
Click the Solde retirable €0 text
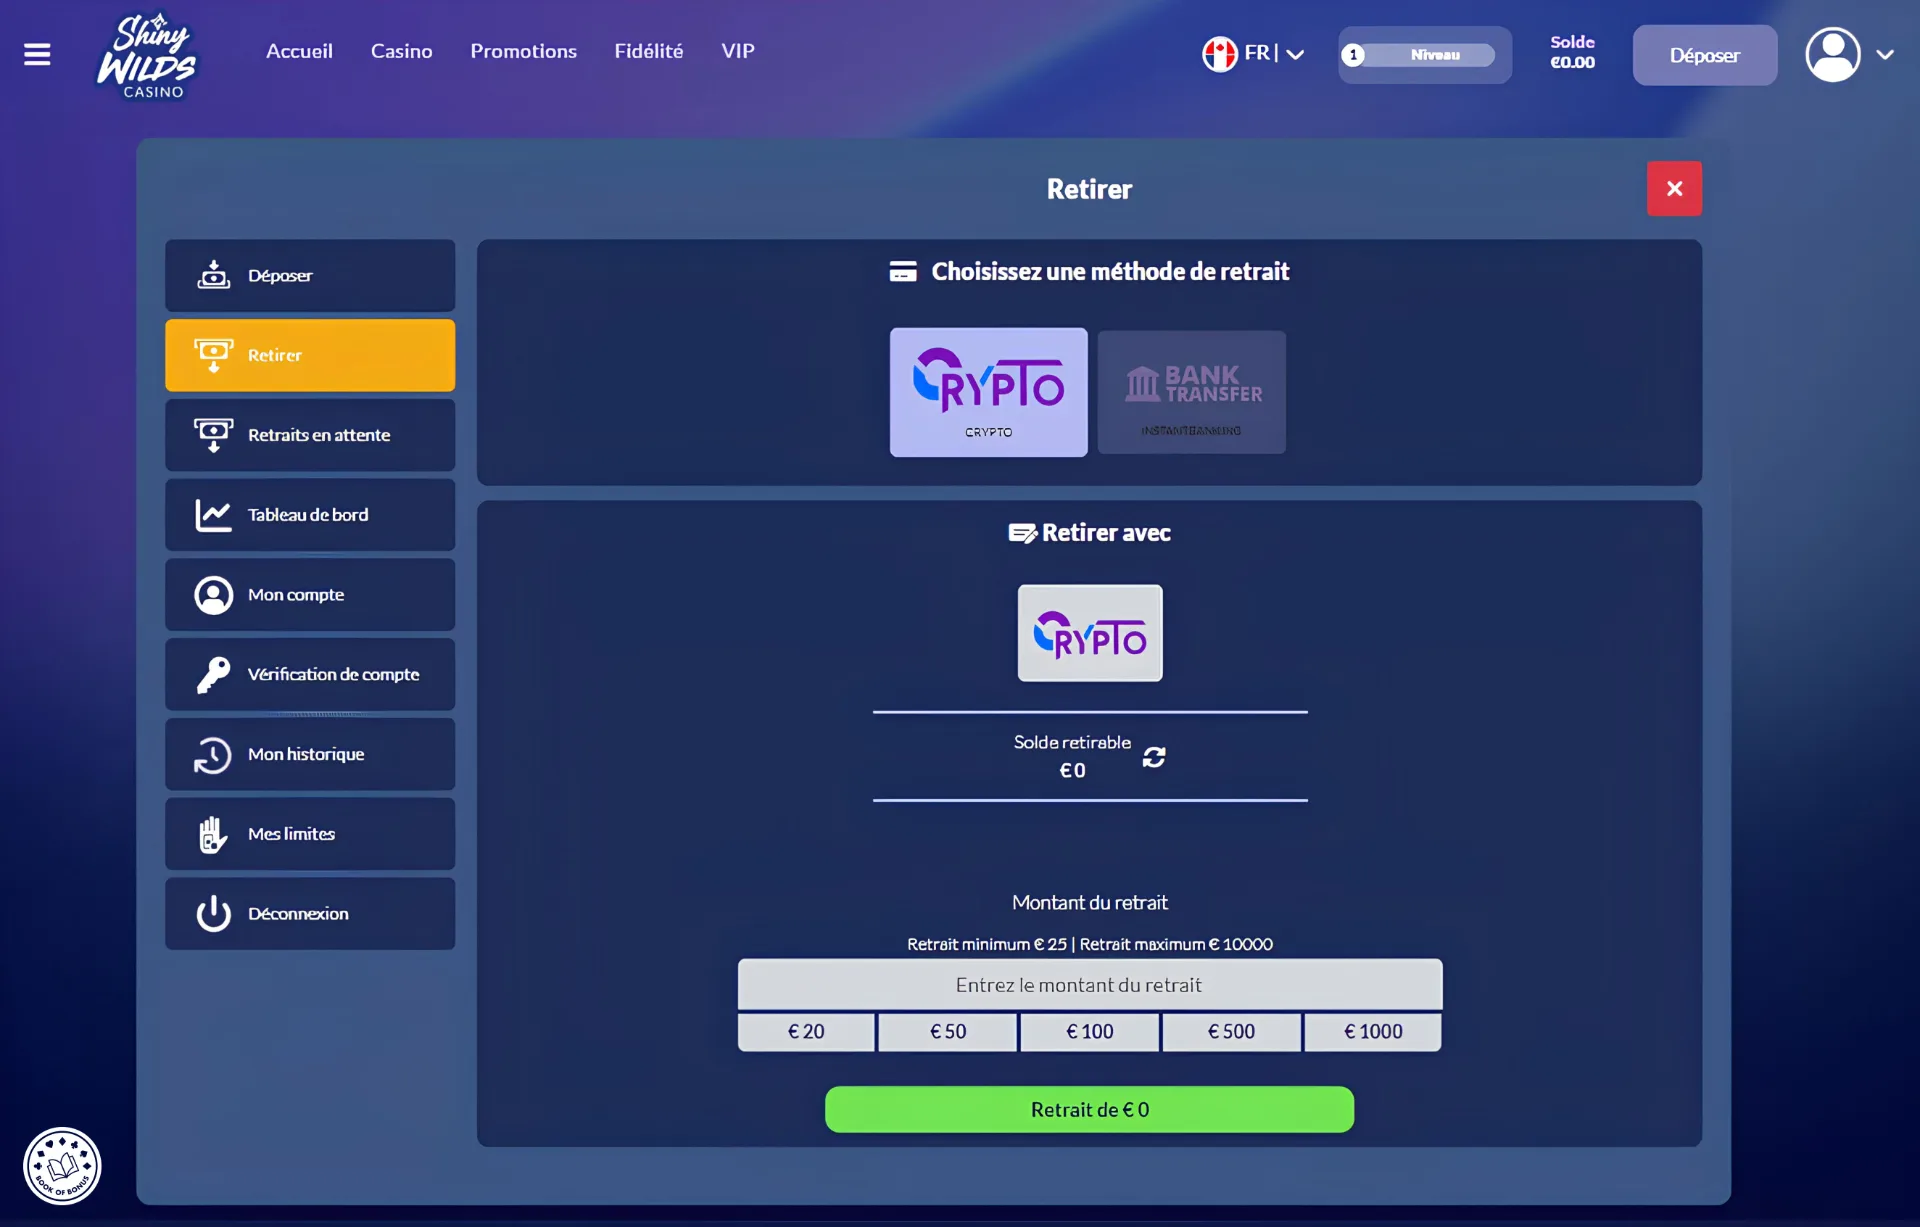pos(1072,756)
